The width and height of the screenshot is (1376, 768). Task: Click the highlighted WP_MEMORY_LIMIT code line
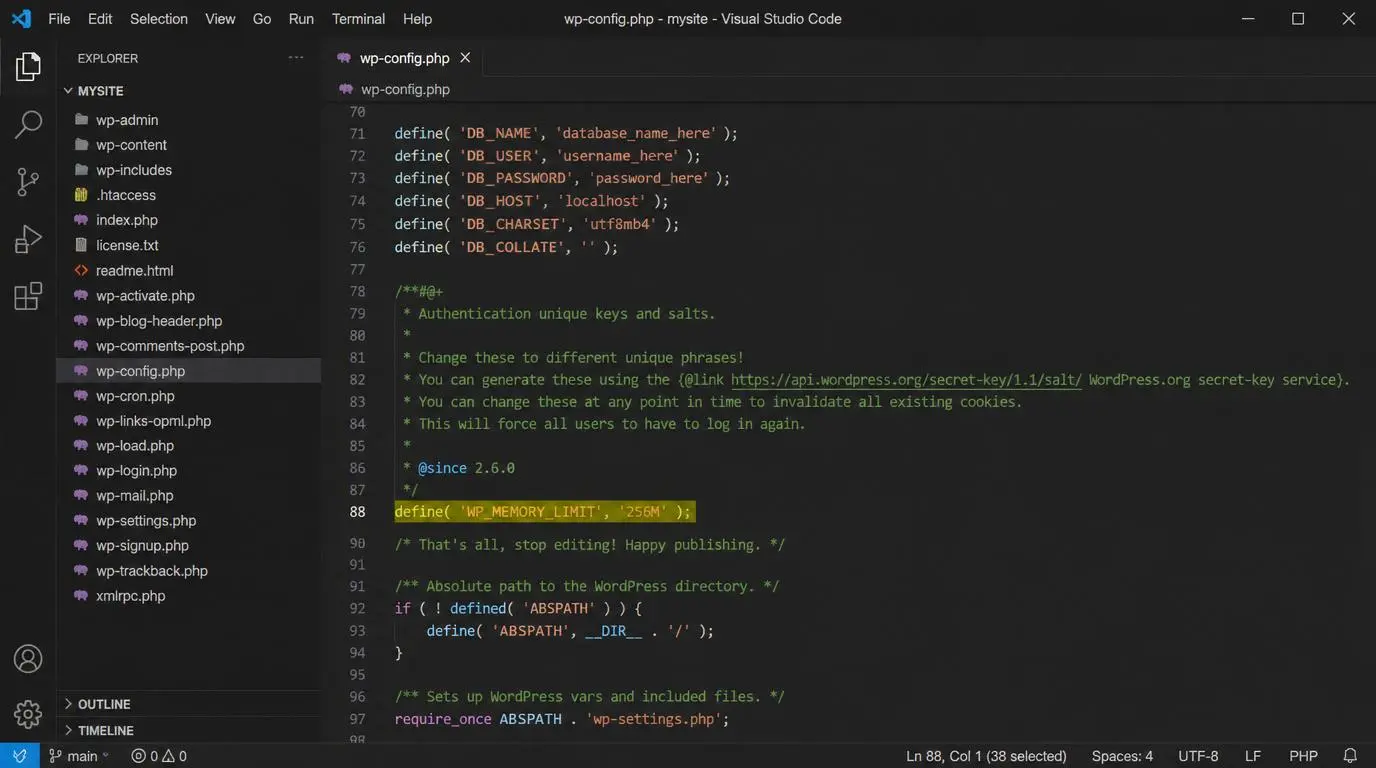pyautogui.click(x=543, y=512)
